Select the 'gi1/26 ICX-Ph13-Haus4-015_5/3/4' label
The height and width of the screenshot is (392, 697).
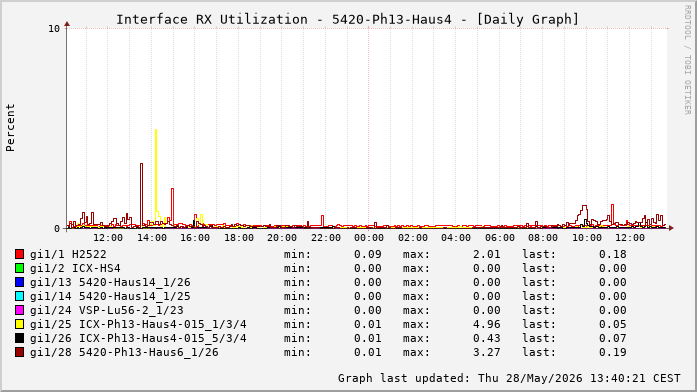coord(138,338)
